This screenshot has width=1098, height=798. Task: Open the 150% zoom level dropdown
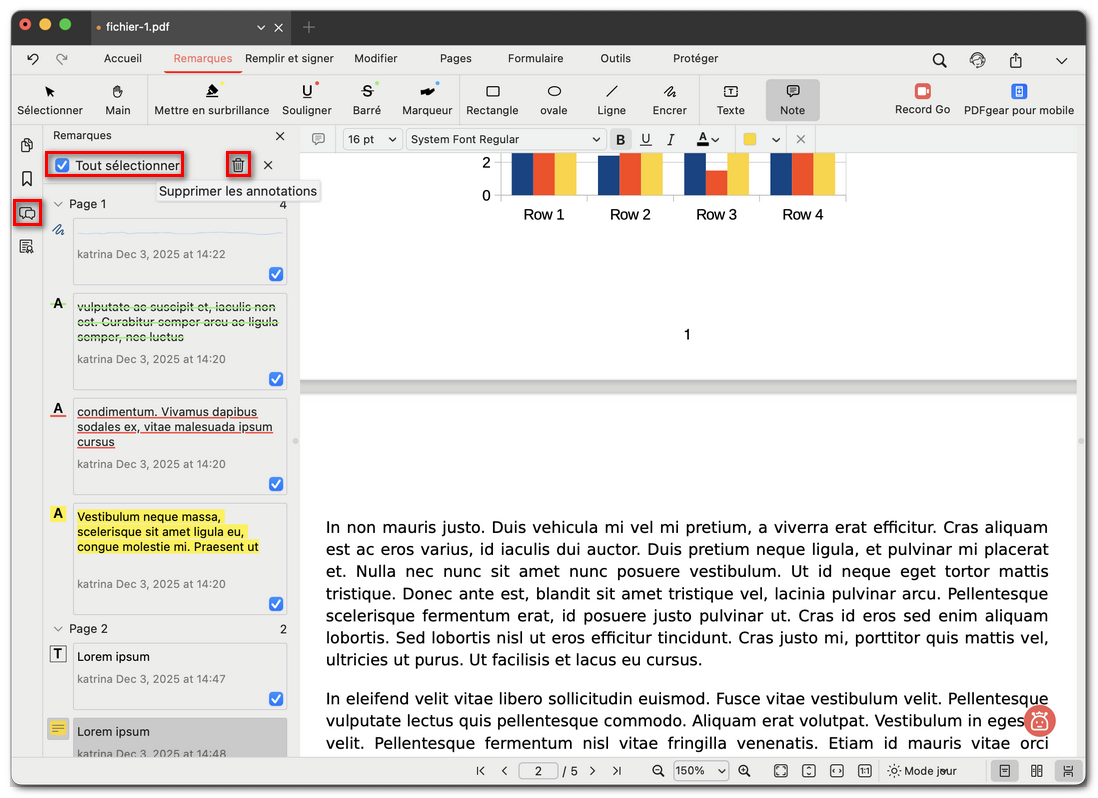coord(701,771)
